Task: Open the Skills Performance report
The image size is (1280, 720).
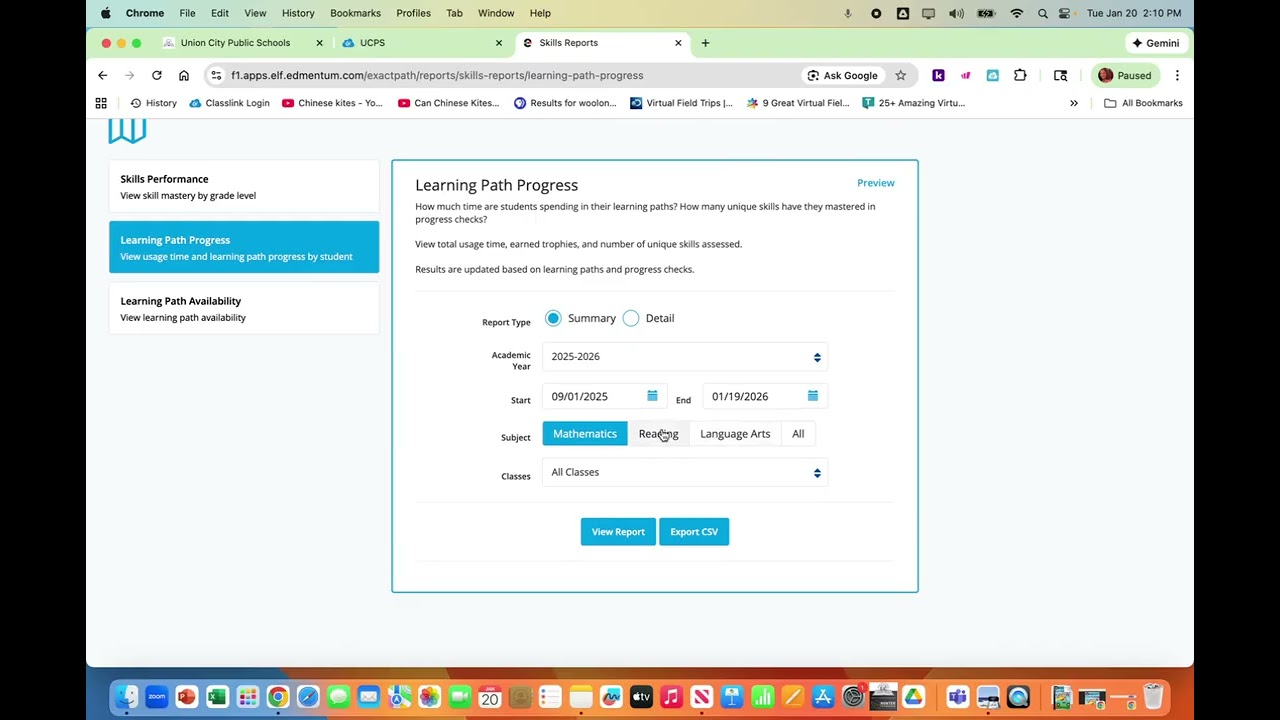Action: click(244, 187)
